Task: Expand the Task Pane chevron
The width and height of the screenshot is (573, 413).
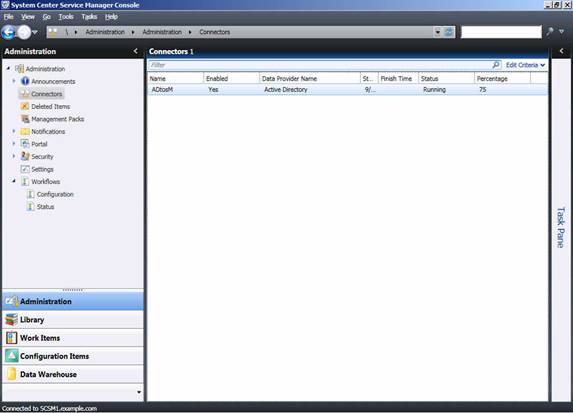Action: pos(562,51)
